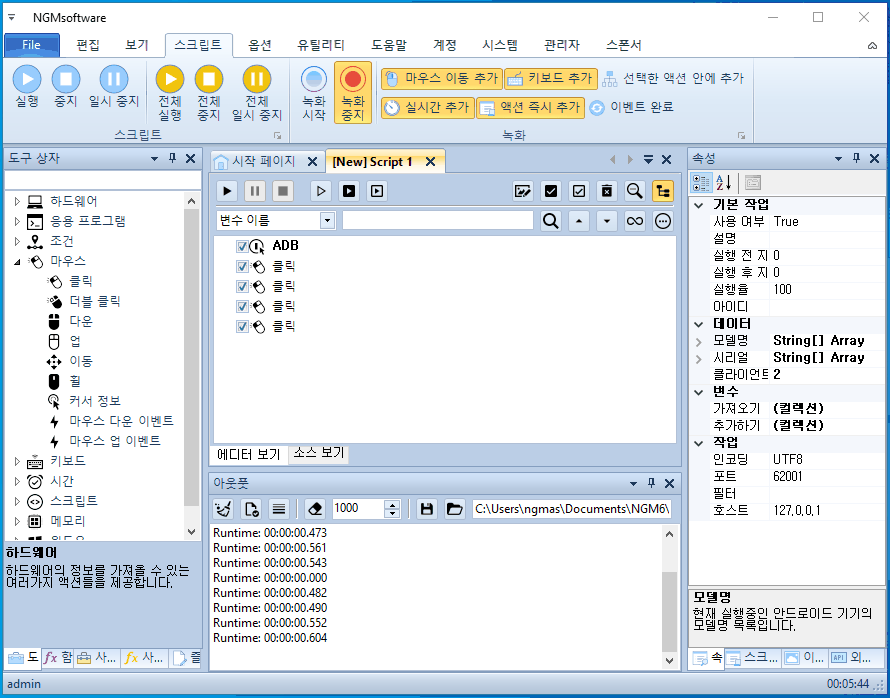Click the ellipsis circle icon in search bar

tap(663, 221)
